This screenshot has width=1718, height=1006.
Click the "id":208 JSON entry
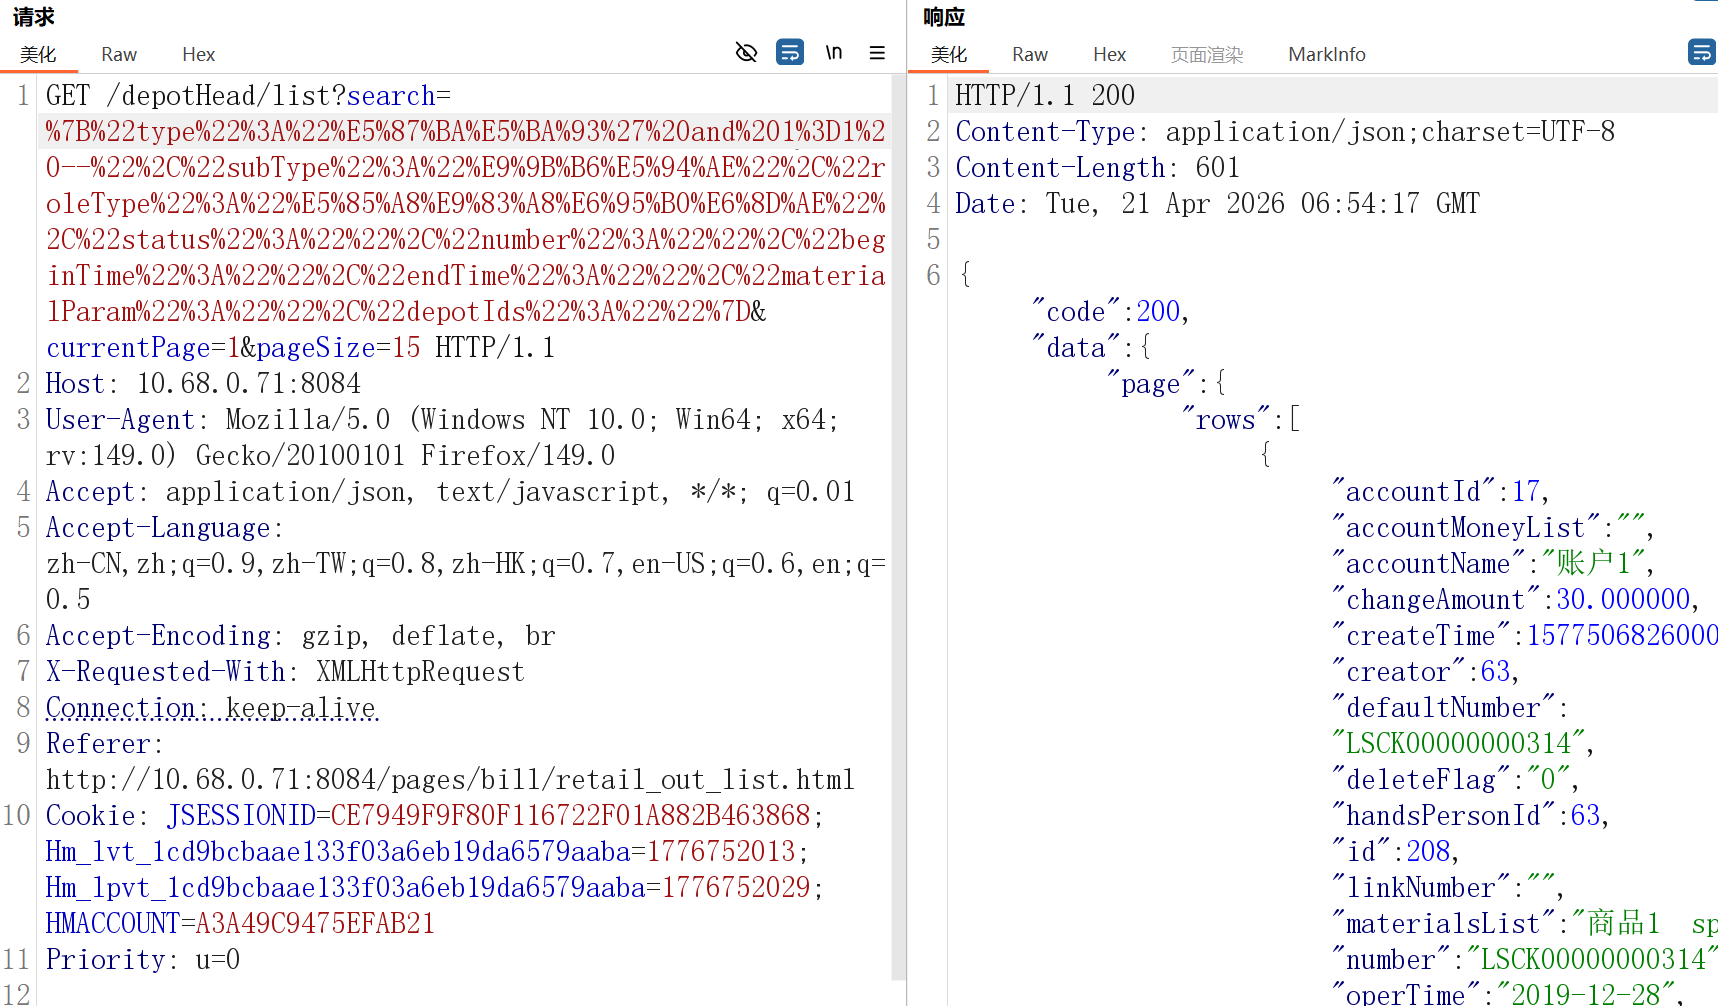pos(1395,852)
